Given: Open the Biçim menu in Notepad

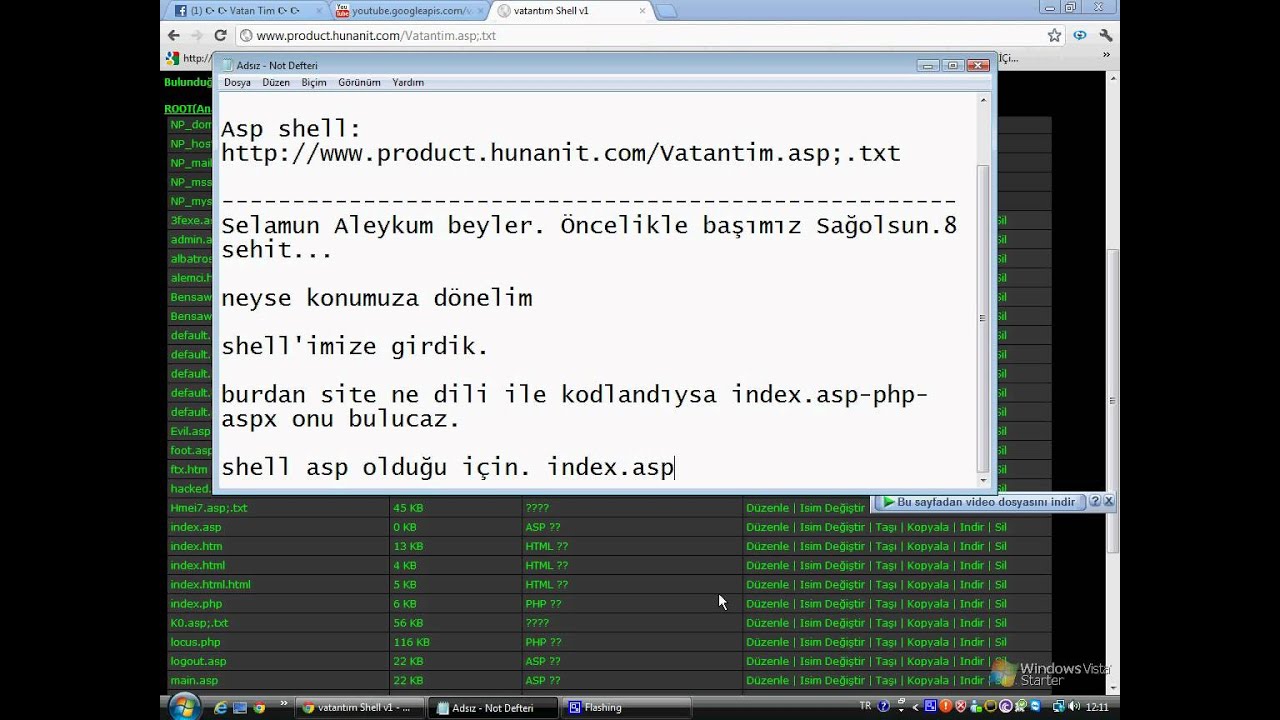Looking at the screenshot, I should click(x=314, y=82).
